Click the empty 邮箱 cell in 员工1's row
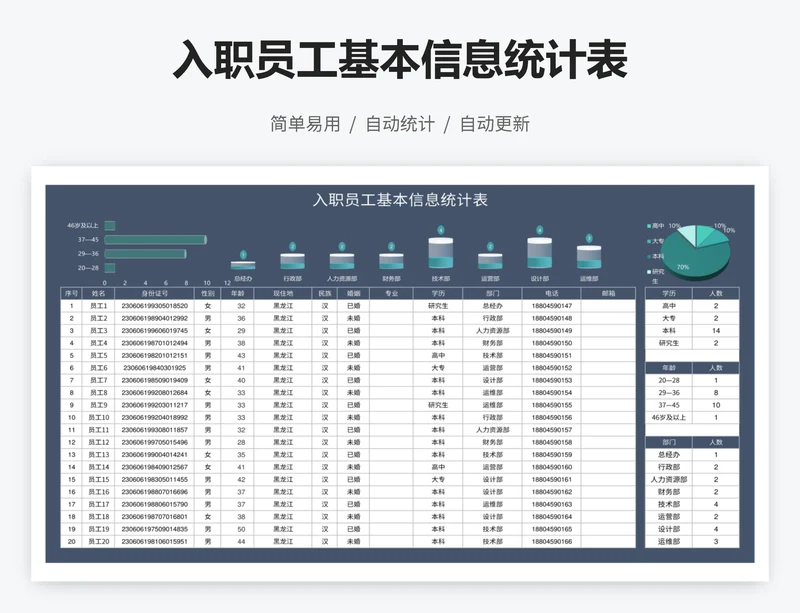The image size is (800, 613). (608, 306)
